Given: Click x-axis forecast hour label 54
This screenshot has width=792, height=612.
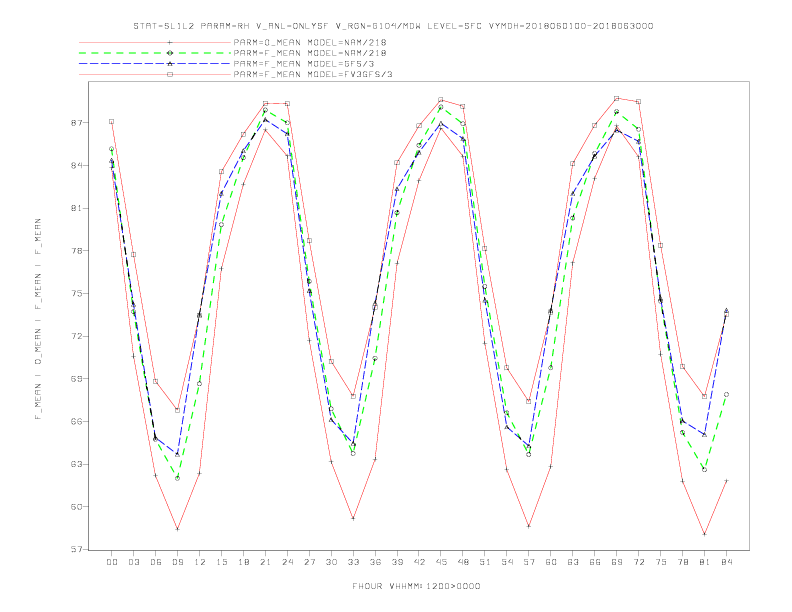Looking at the screenshot, I should pyautogui.click(x=507, y=562).
